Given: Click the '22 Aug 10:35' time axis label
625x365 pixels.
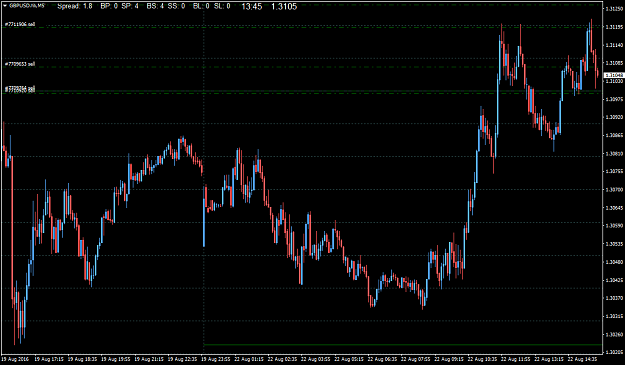Looking at the screenshot, I should point(482,359).
